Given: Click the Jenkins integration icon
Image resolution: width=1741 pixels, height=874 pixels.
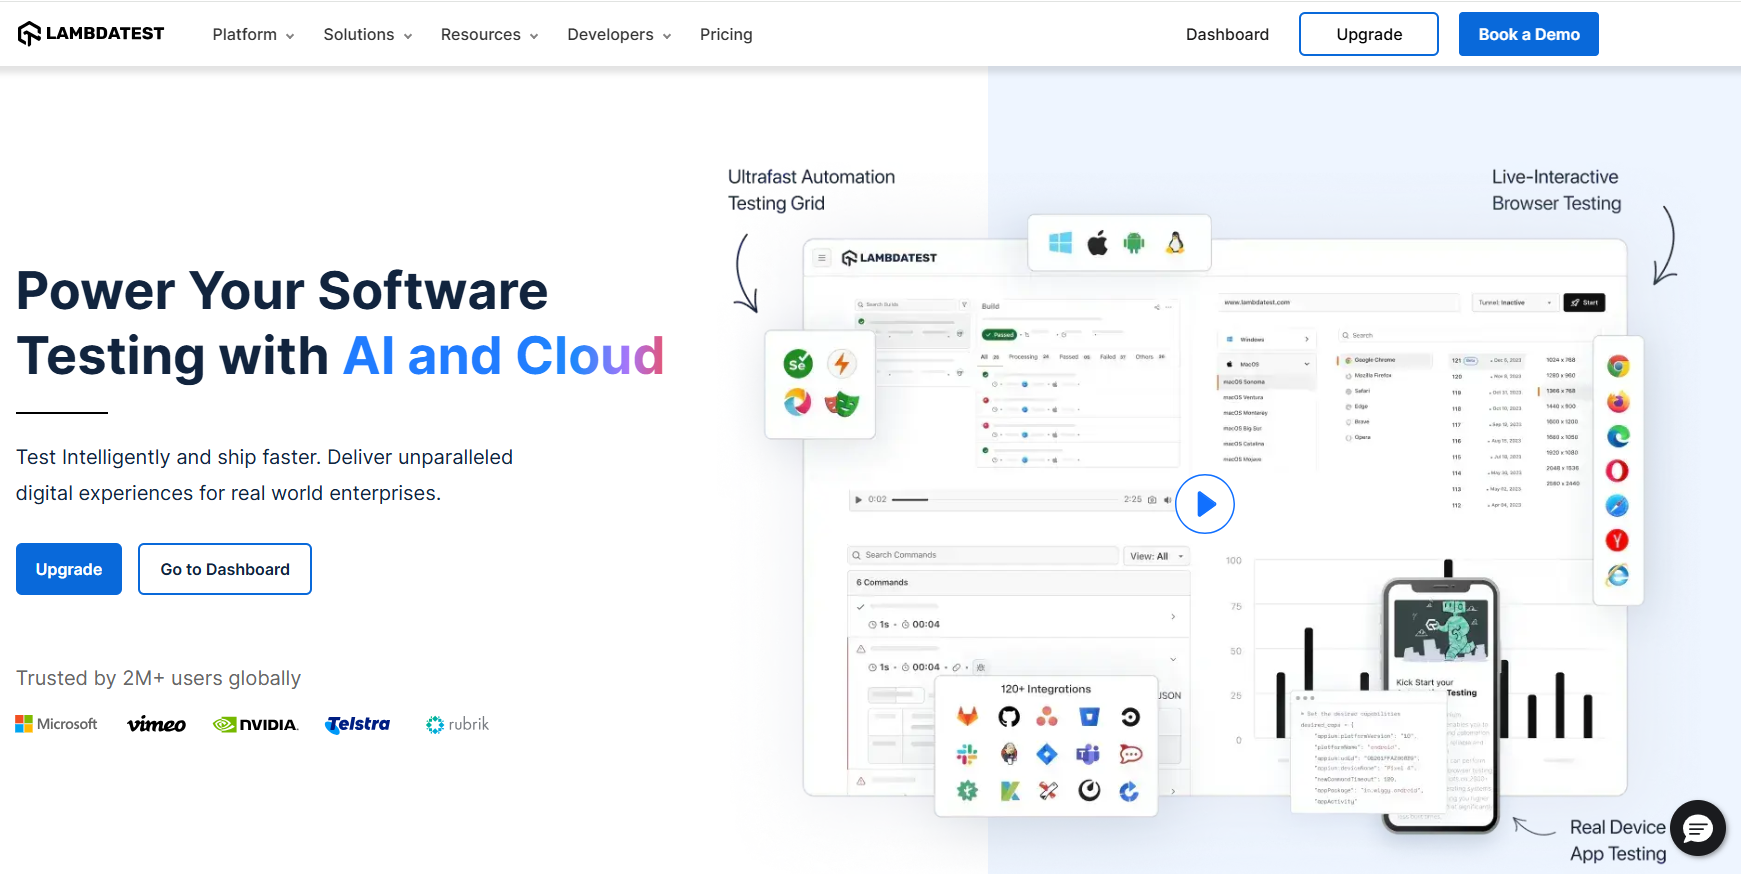Looking at the screenshot, I should (1009, 754).
